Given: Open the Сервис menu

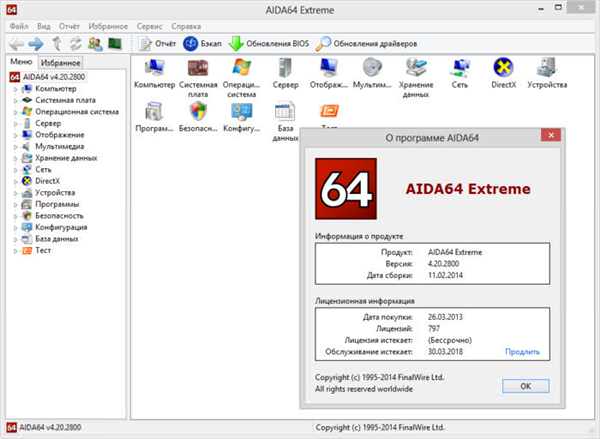Looking at the screenshot, I should 149,26.
